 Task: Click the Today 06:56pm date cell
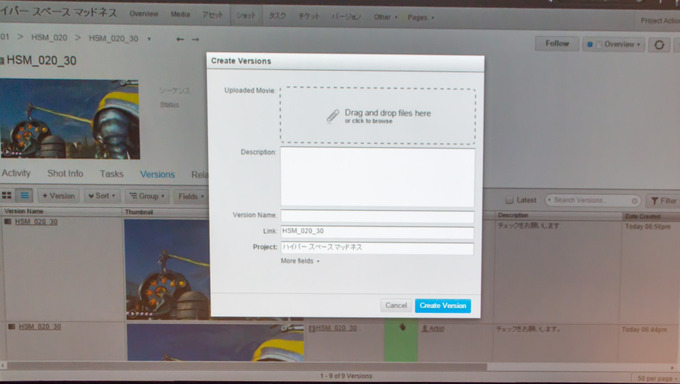[647, 227]
